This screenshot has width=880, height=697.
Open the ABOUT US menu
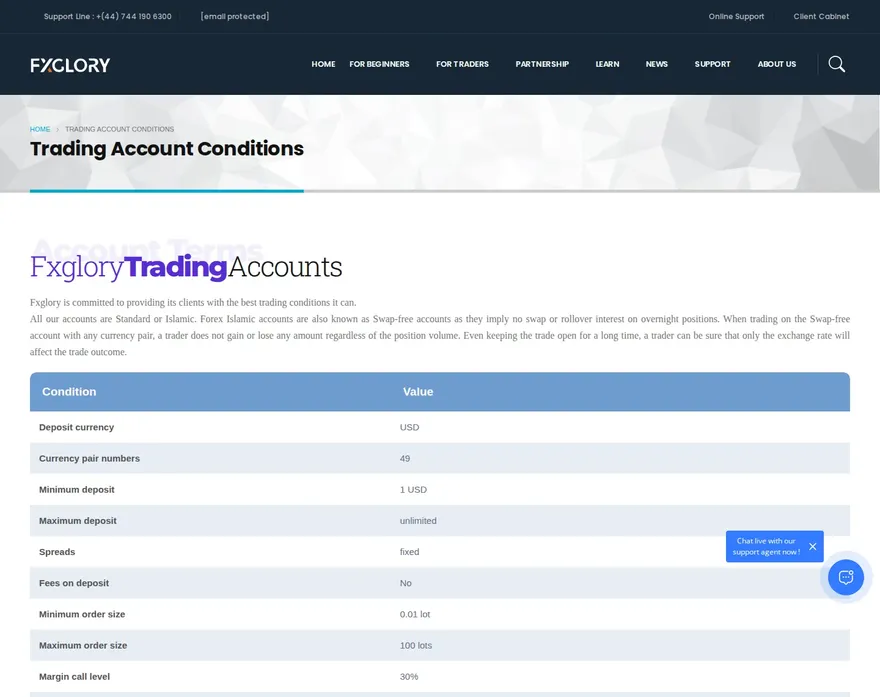tap(777, 64)
